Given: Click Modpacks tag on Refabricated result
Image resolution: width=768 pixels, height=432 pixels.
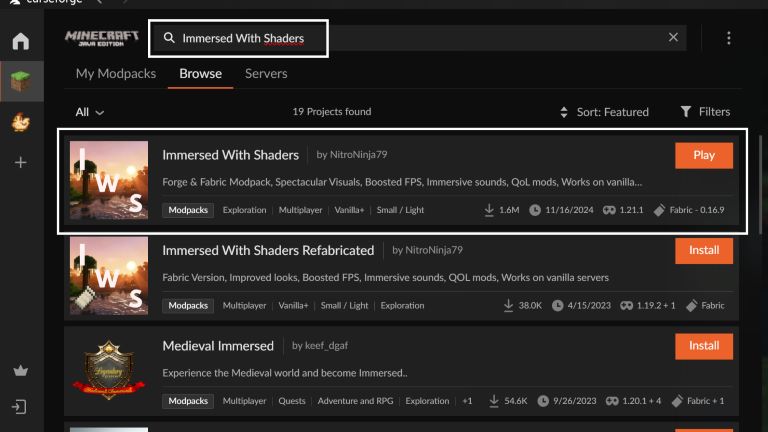Looking at the screenshot, I should point(188,306).
